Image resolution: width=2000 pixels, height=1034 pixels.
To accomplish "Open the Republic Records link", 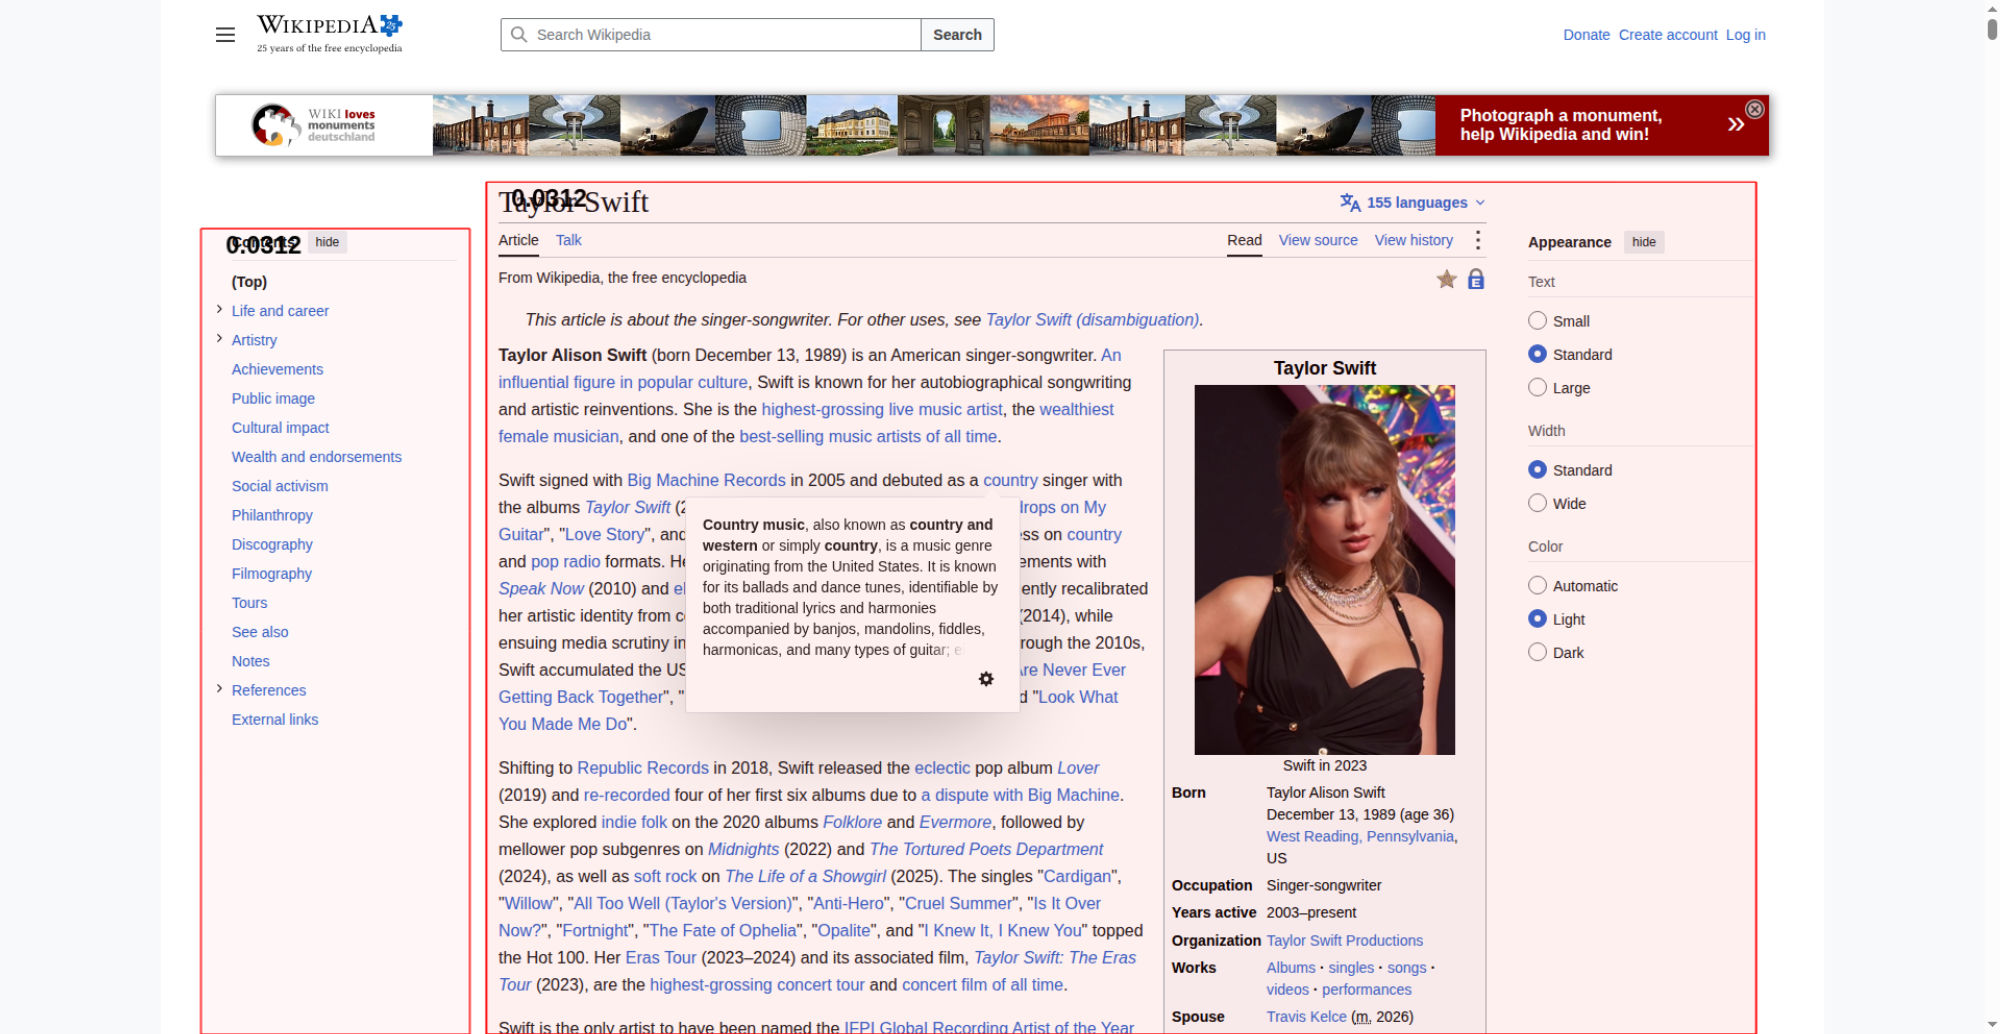I will pyautogui.click(x=643, y=768).
